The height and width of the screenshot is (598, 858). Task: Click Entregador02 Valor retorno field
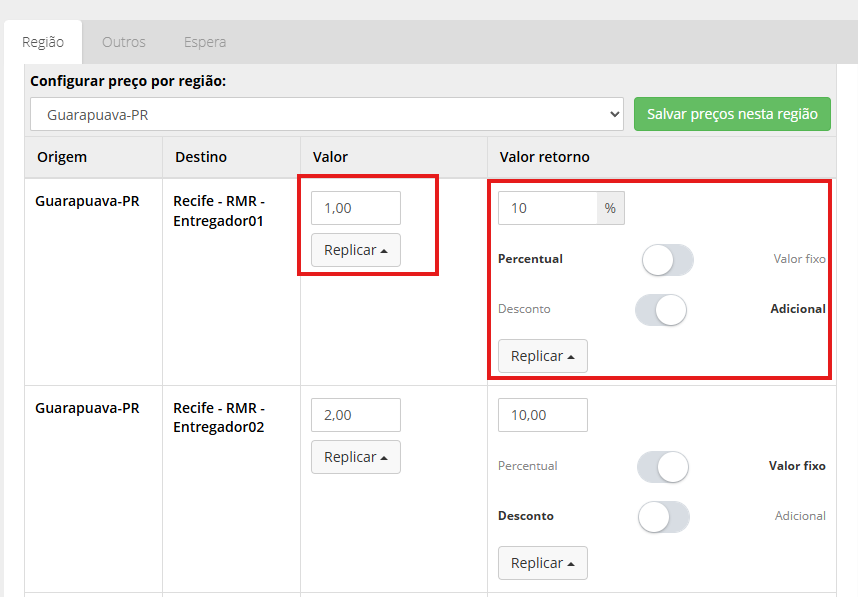point(542,415)
